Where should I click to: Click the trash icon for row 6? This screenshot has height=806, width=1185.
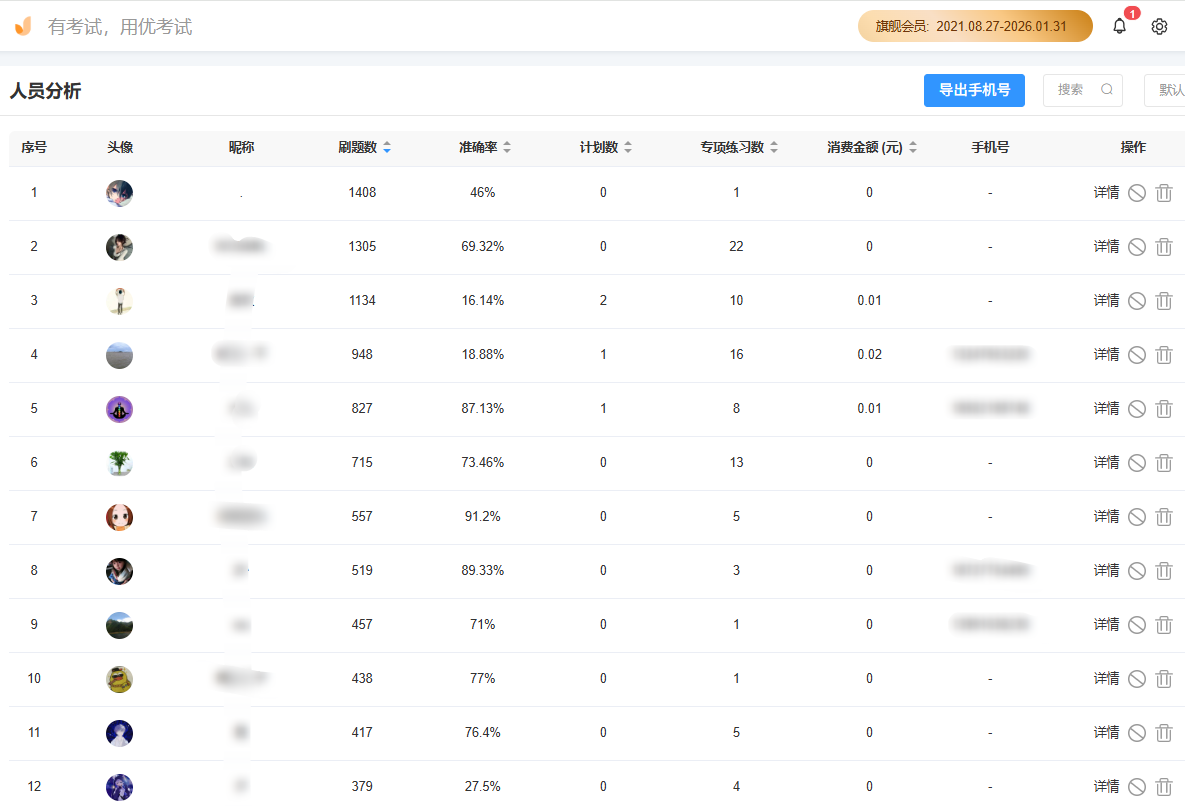[x=1164, y=463]
